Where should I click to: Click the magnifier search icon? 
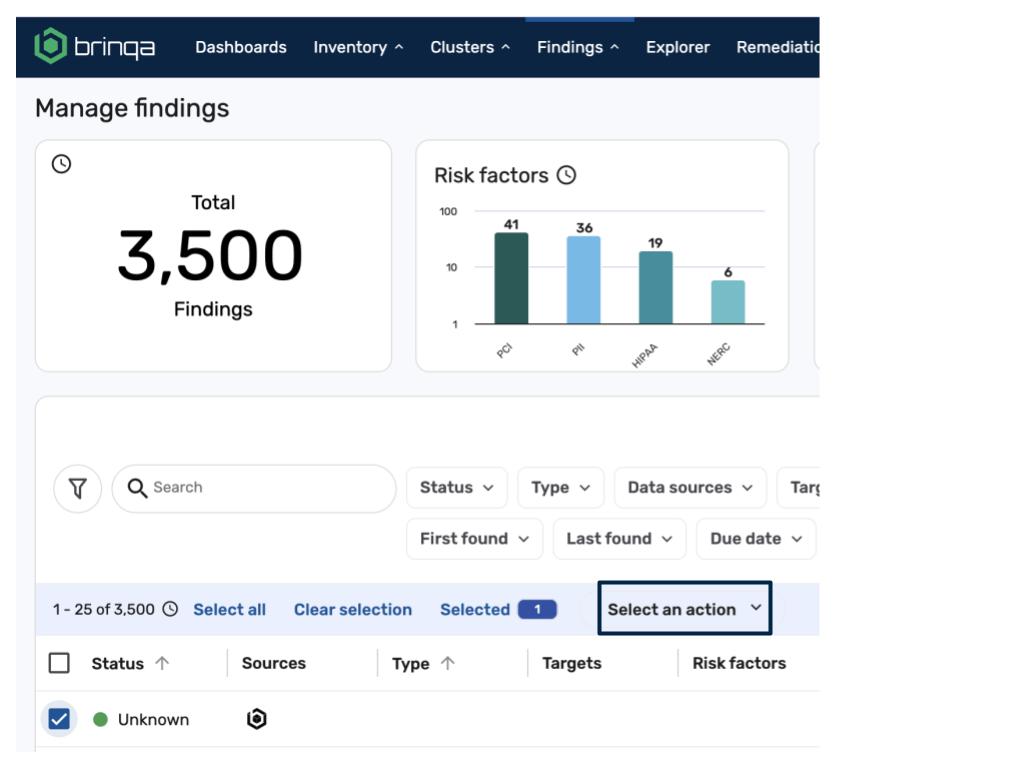(x=137, y=488)
